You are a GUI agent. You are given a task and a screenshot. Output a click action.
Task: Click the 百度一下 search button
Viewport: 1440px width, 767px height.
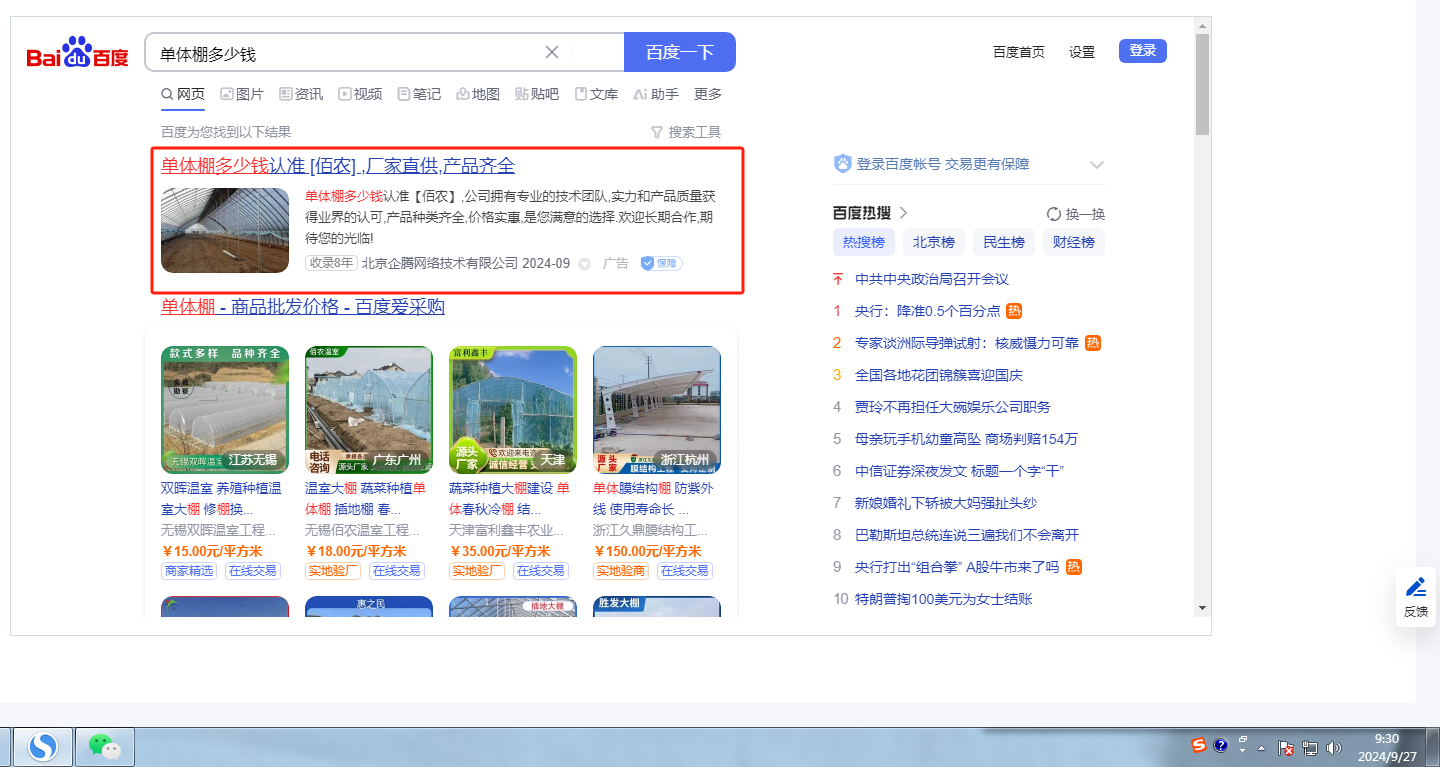point(680,52)
